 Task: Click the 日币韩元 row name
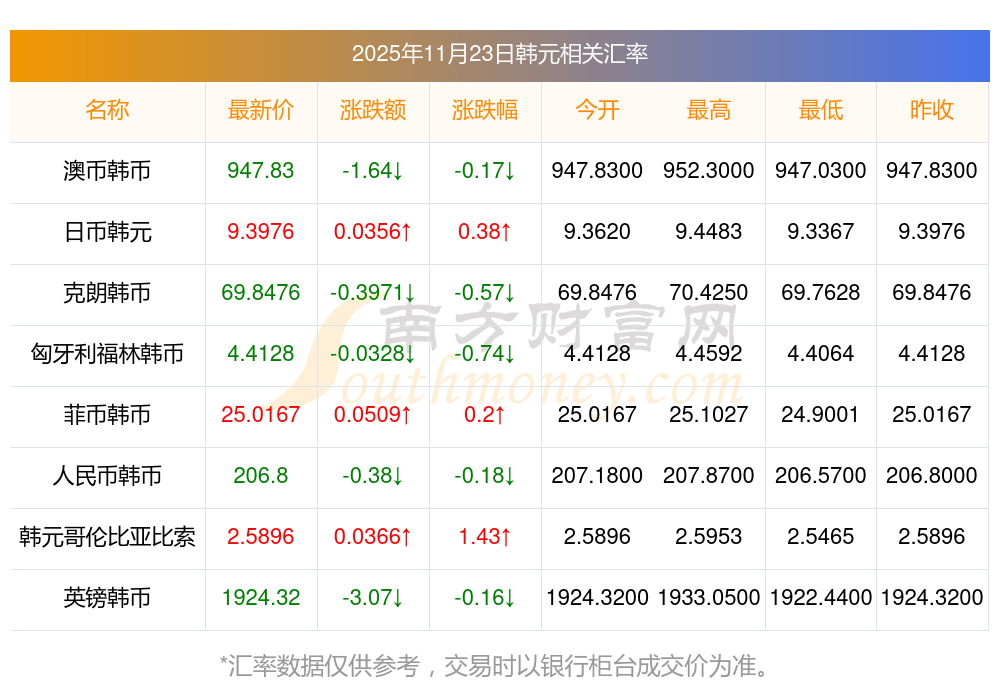(107, 231)
